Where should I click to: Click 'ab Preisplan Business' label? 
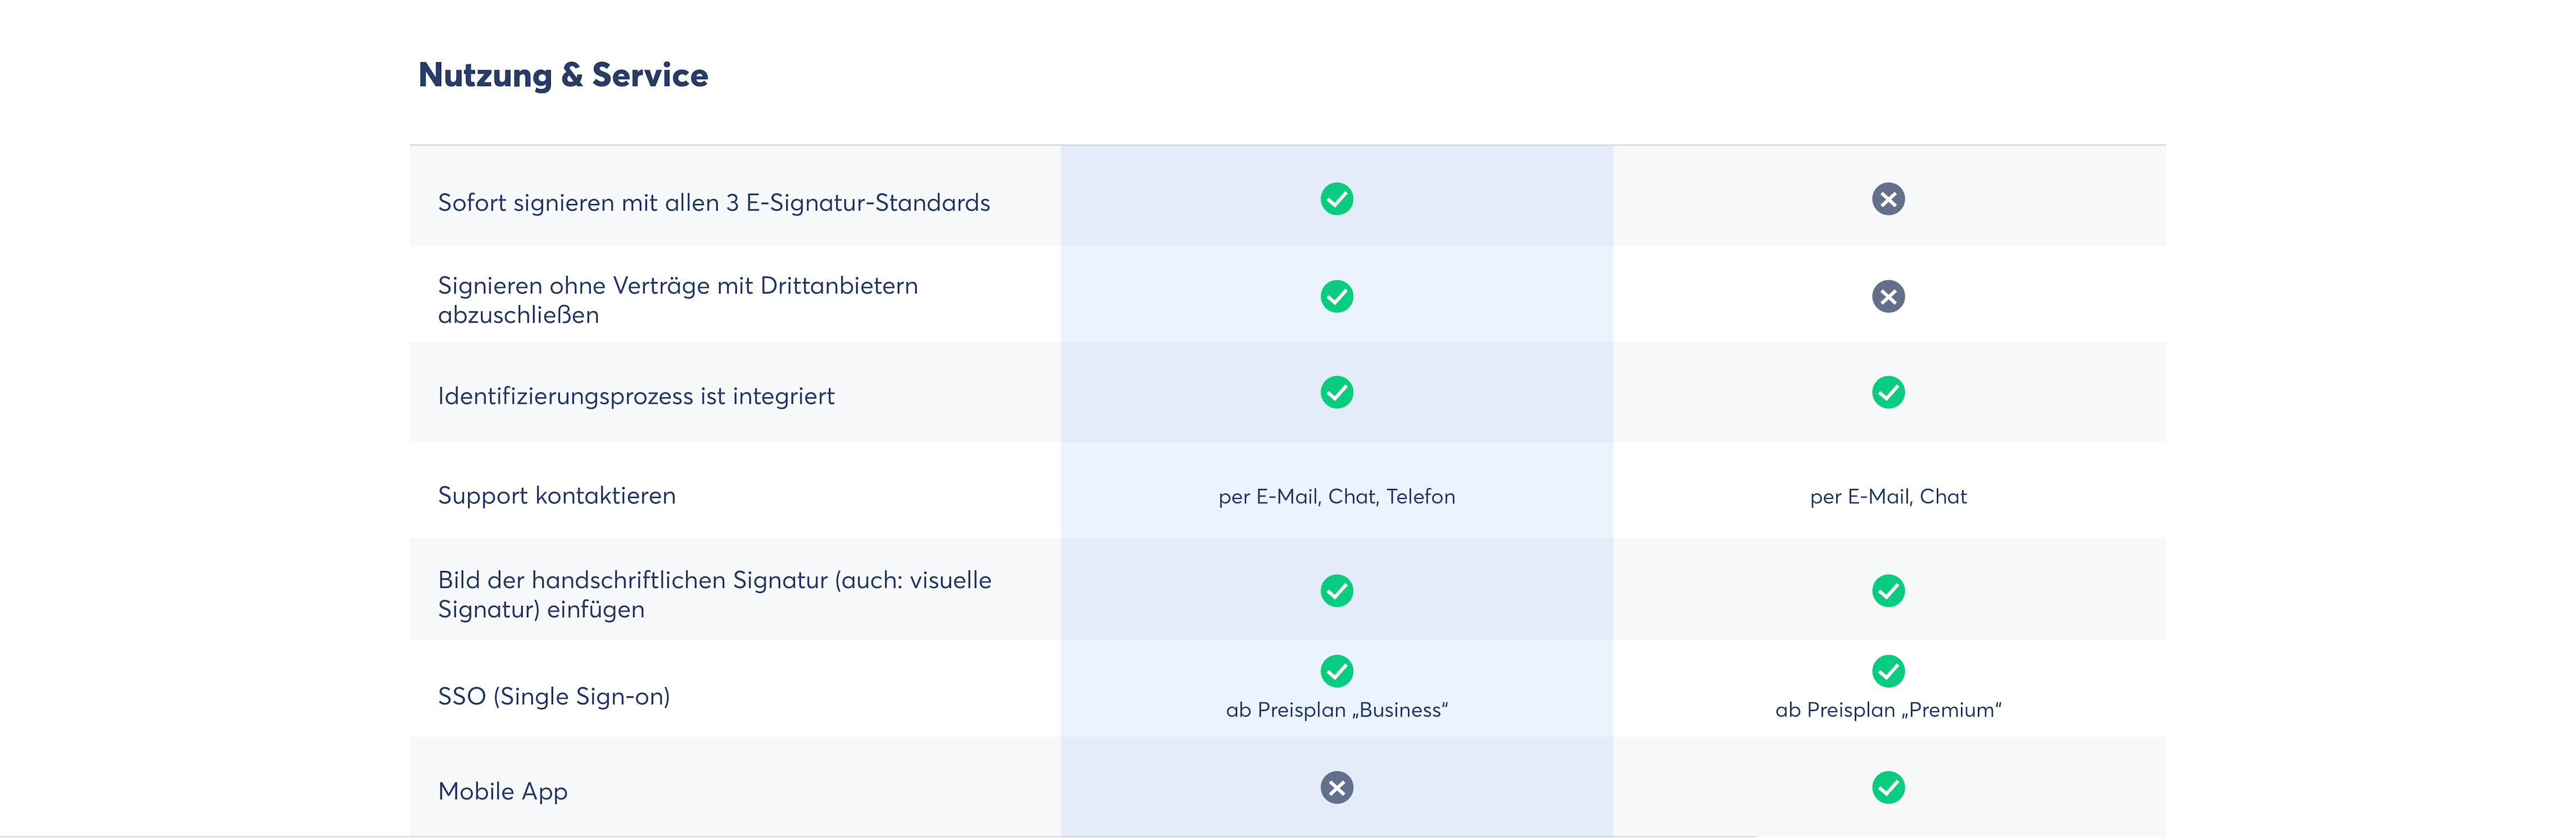point(1336,710)
